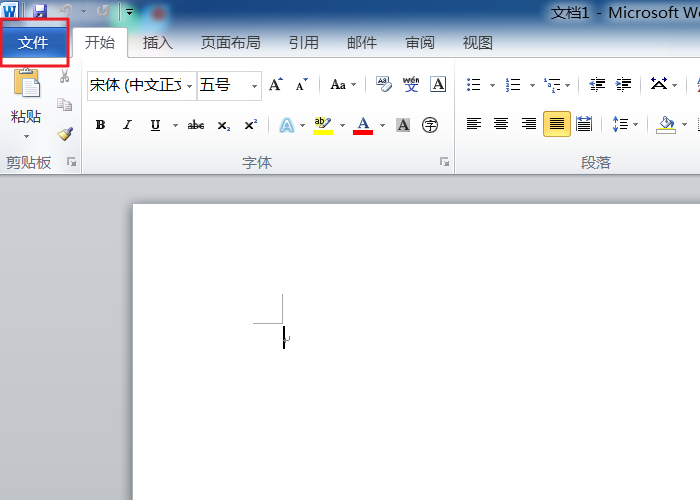
Task: Toggle Superscript formatting
Action: (x=251, y=125)
